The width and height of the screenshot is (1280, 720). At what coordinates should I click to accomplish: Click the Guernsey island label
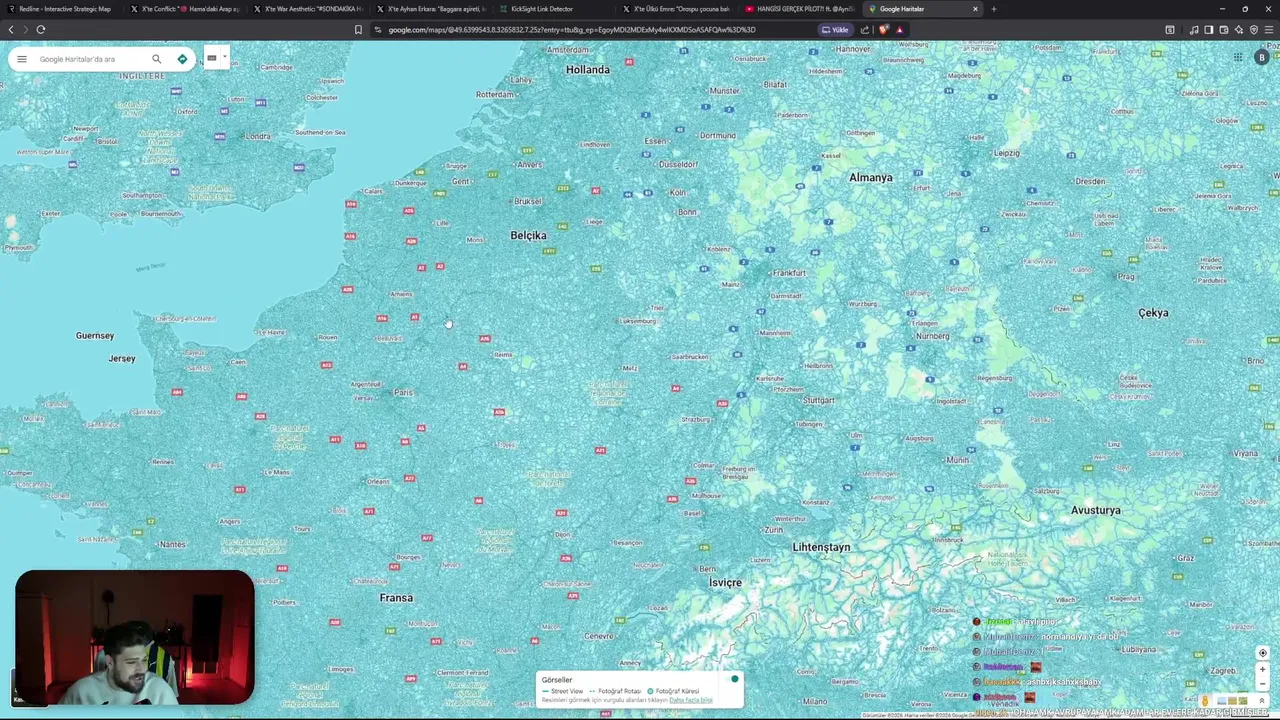95,336
